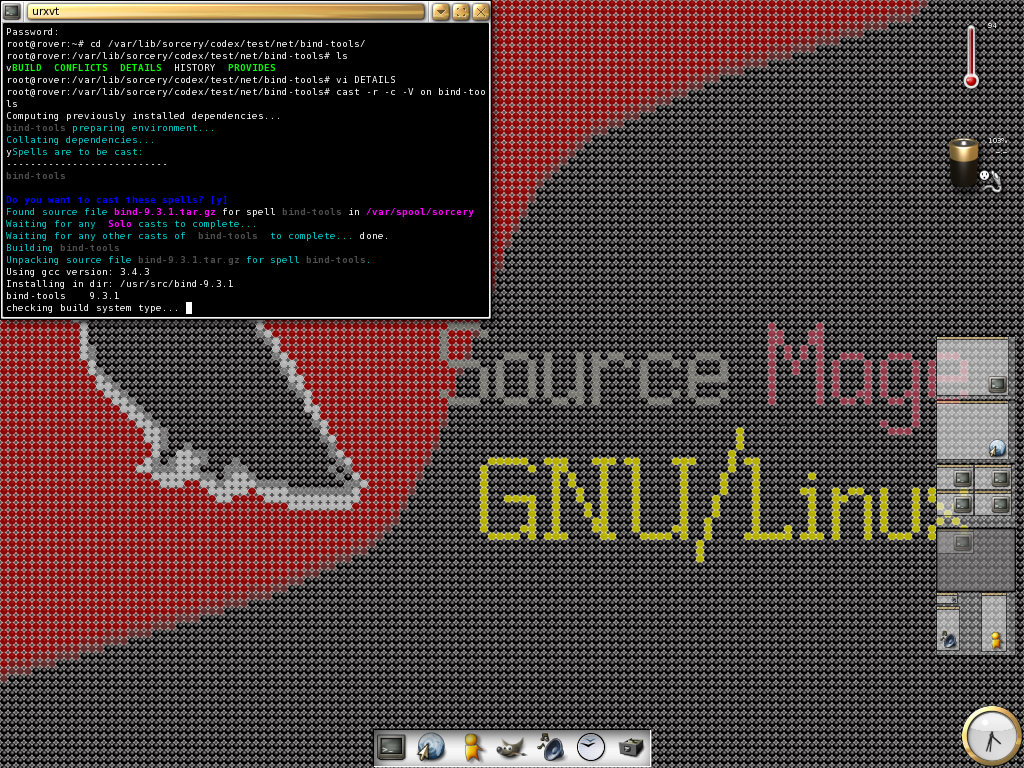The width and height of the screenshot is (1024, 768).
Task: Shade the urxvt window with the down-arrow button
Action: click(x=441, y=12)
